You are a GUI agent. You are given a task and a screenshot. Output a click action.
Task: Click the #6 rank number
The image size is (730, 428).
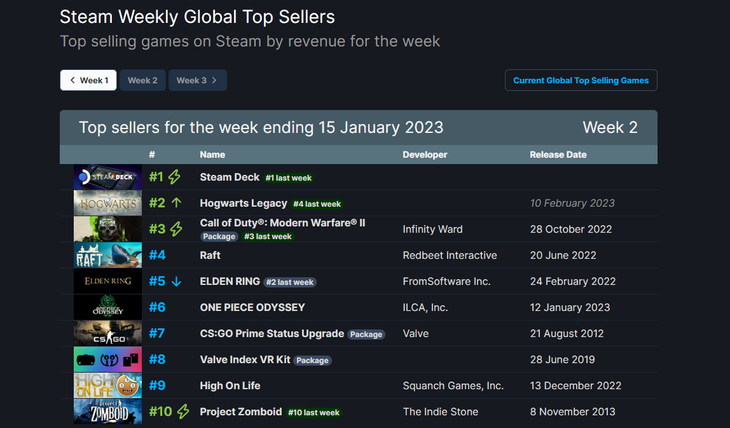[157, 307]
